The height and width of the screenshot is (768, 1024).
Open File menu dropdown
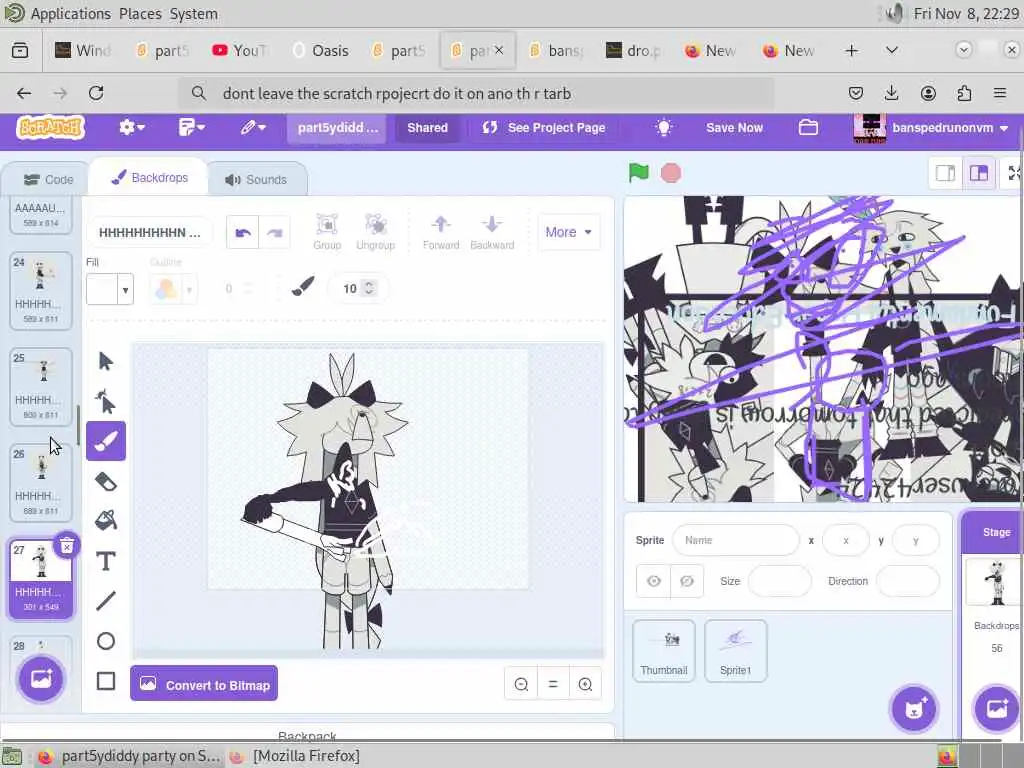191,127
